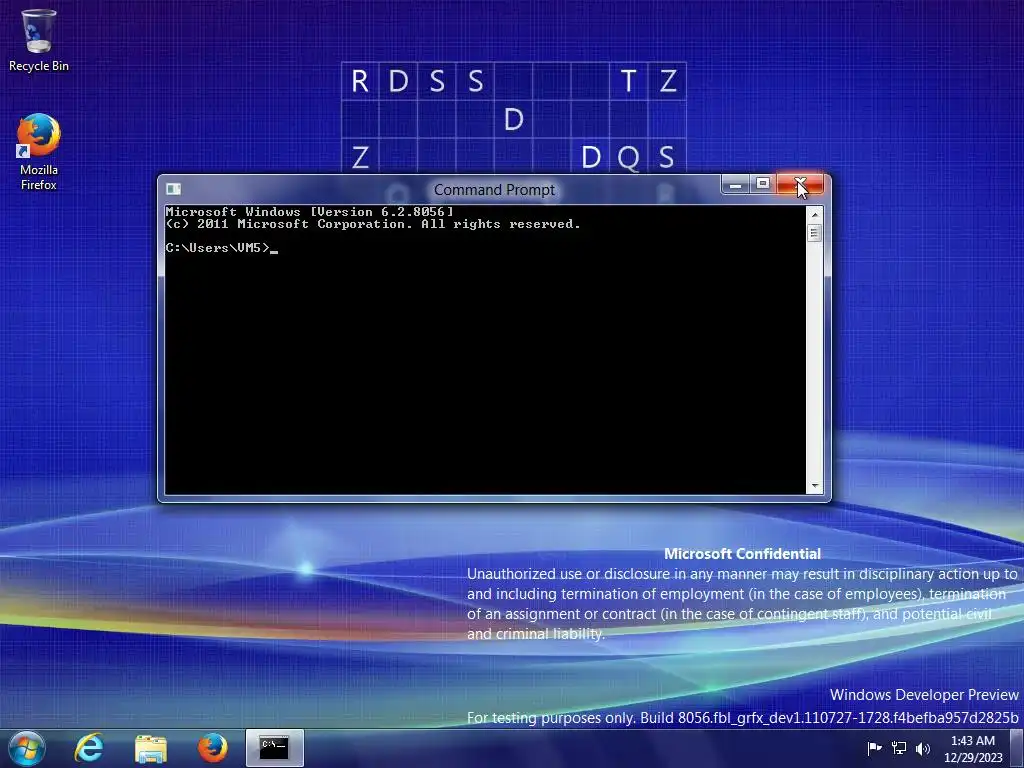Screen dimensions: 1024x768
Task: Open network status icon in tray
Action: [x=899, y=748]
